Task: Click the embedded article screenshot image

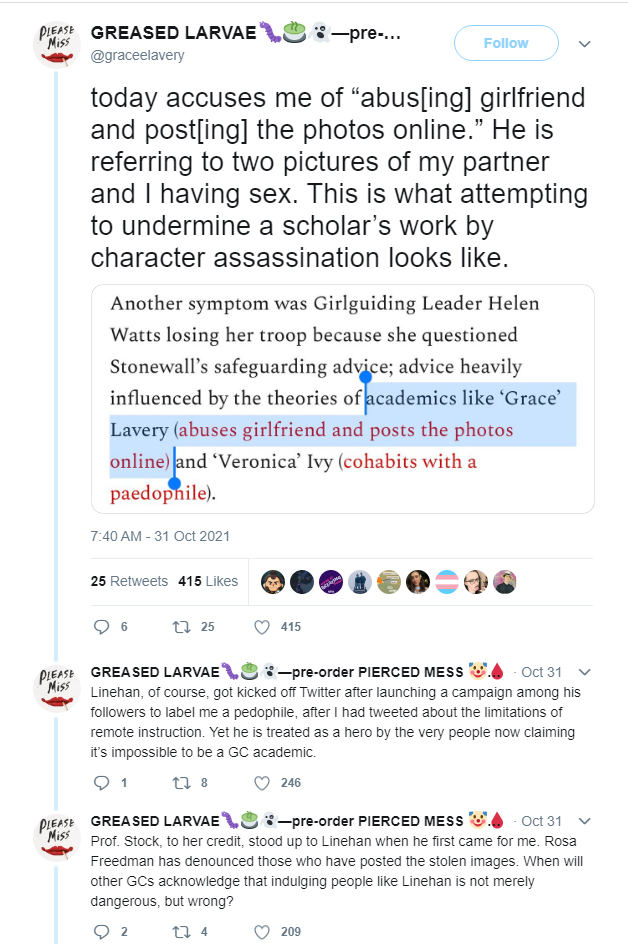Action: click(342, 398)
